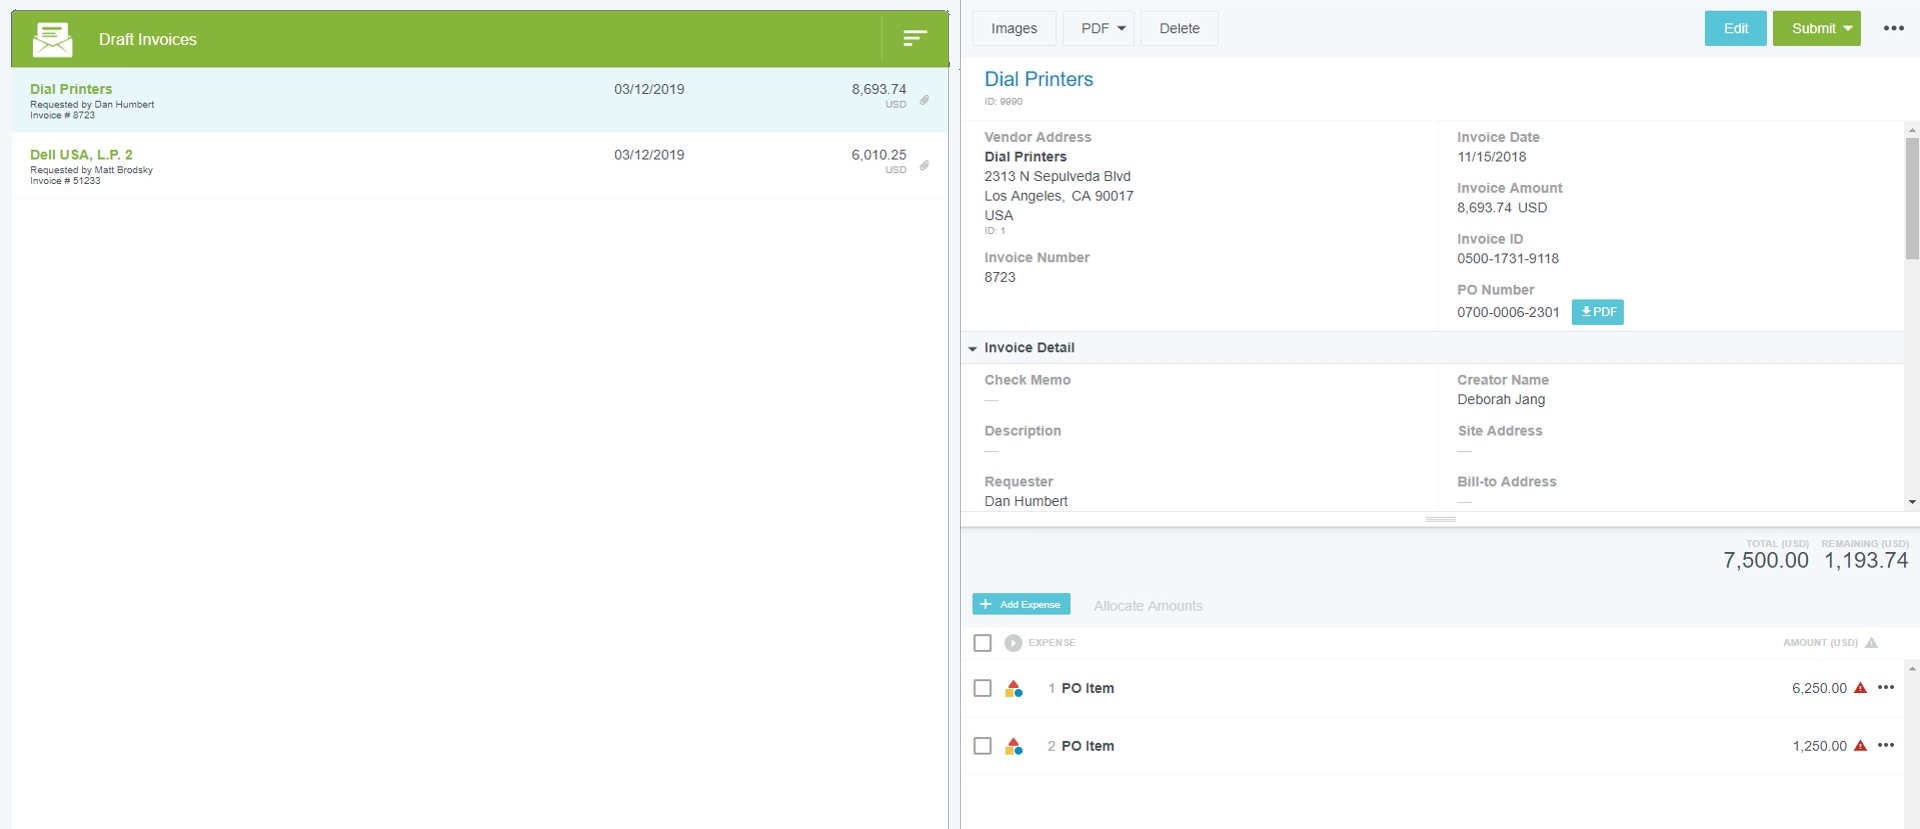Click Dial Printers invoice attachment paperclip

(x=924, y=100)
